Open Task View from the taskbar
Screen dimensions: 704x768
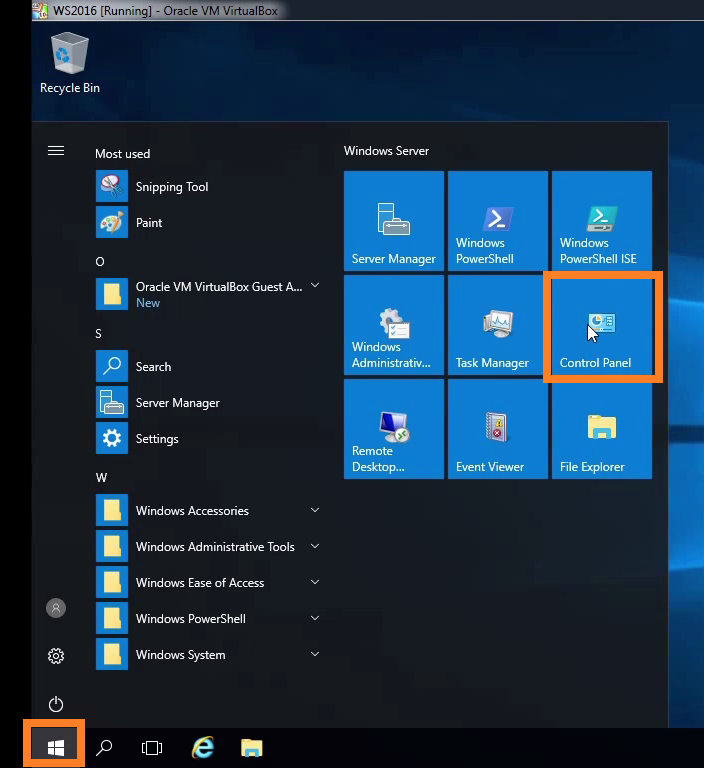(152, 748)
